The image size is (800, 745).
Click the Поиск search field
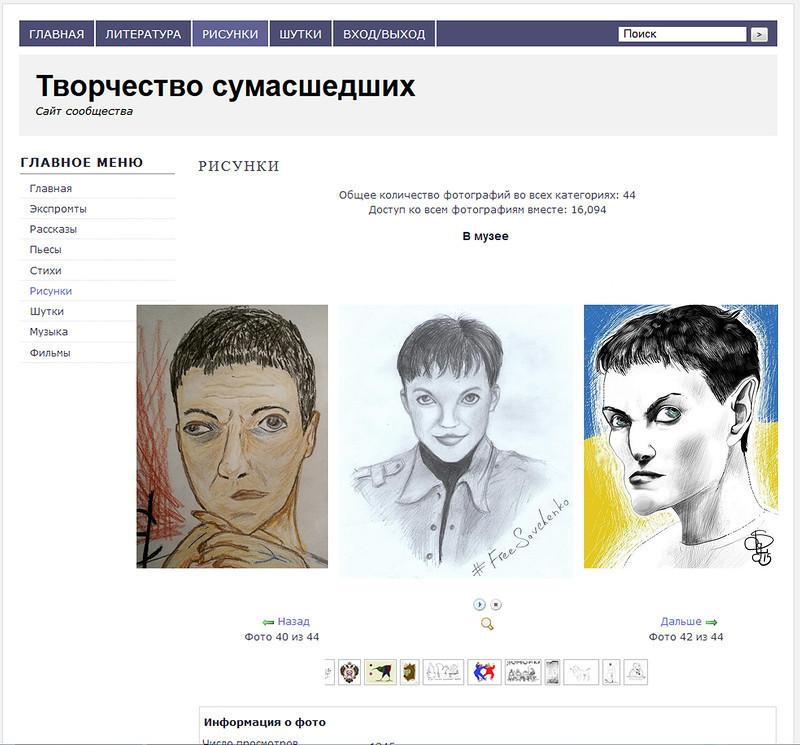coord(682,34)
